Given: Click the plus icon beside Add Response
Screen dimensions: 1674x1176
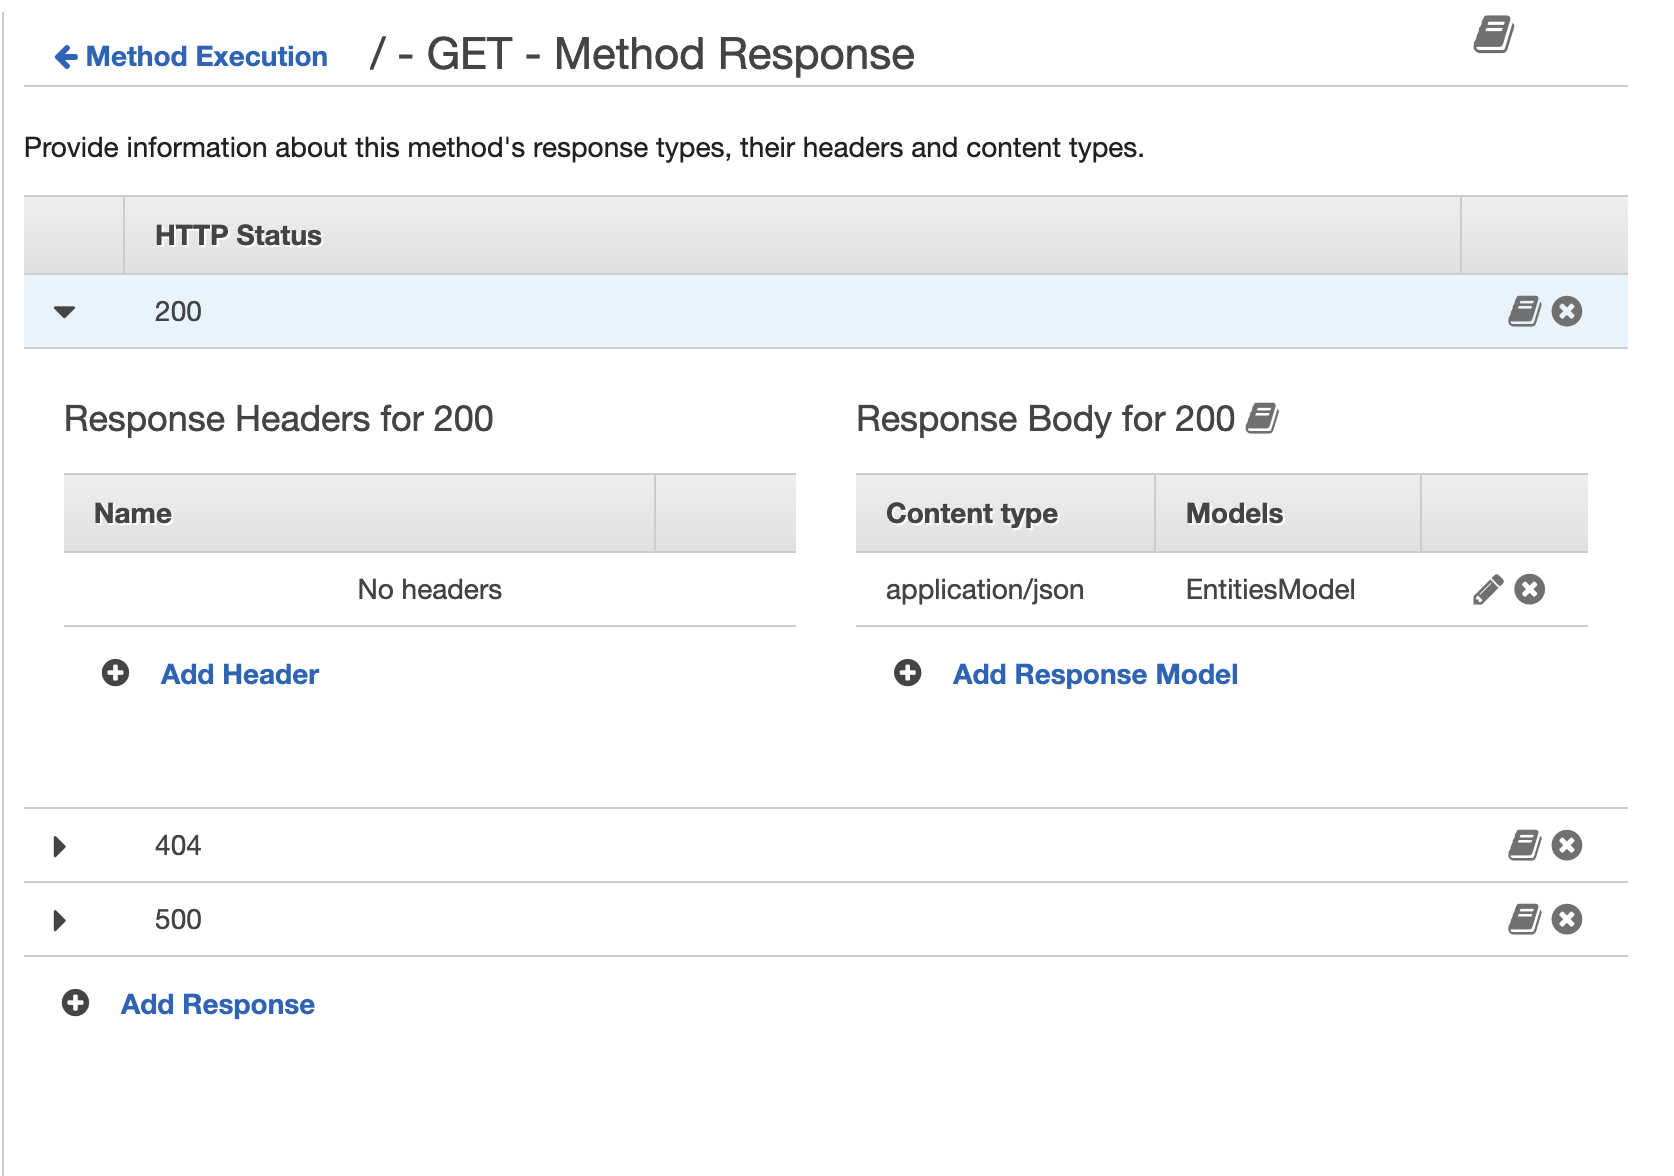Looking at the screenshot, I should pyautogui.click(x=74, y=1003).
